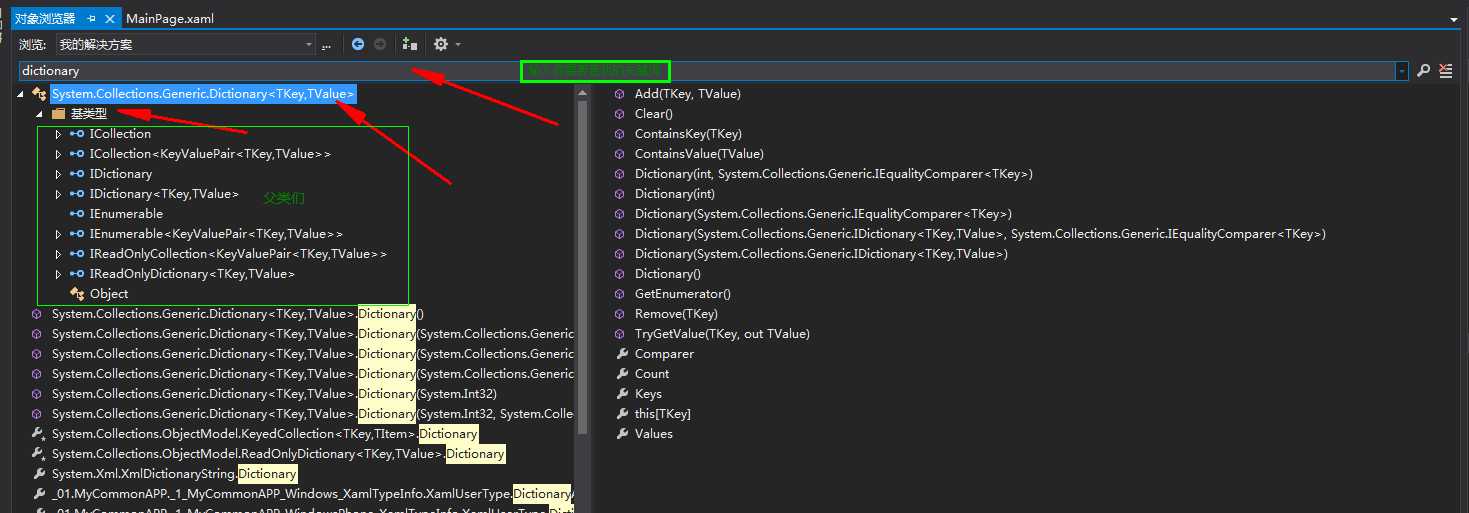Collapse the 基类型 folder node

(40, 113)
